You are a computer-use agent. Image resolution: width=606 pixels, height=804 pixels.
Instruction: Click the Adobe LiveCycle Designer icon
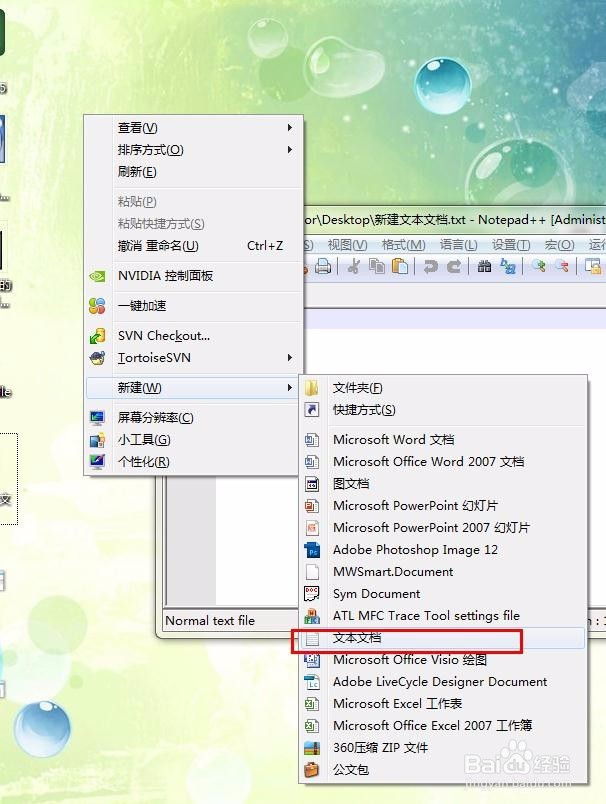(x=312, y=682)
